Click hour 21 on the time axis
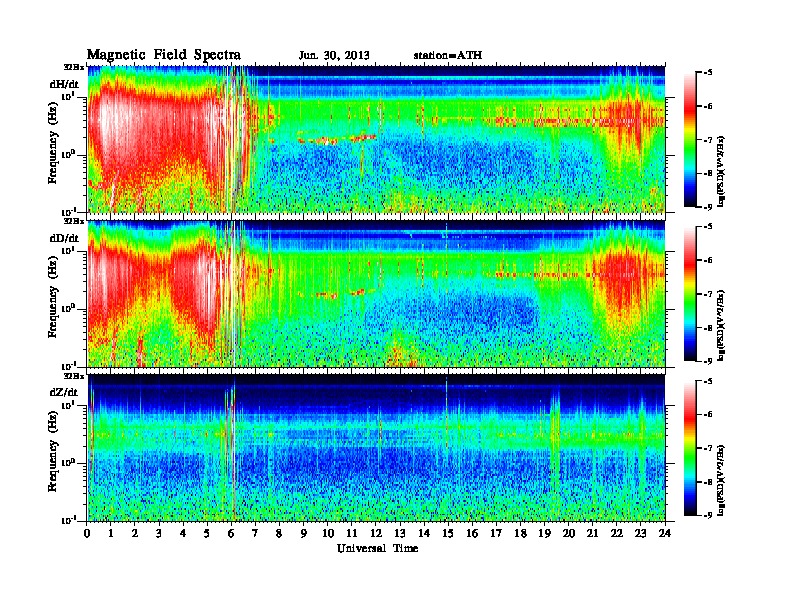 point(592,533)
